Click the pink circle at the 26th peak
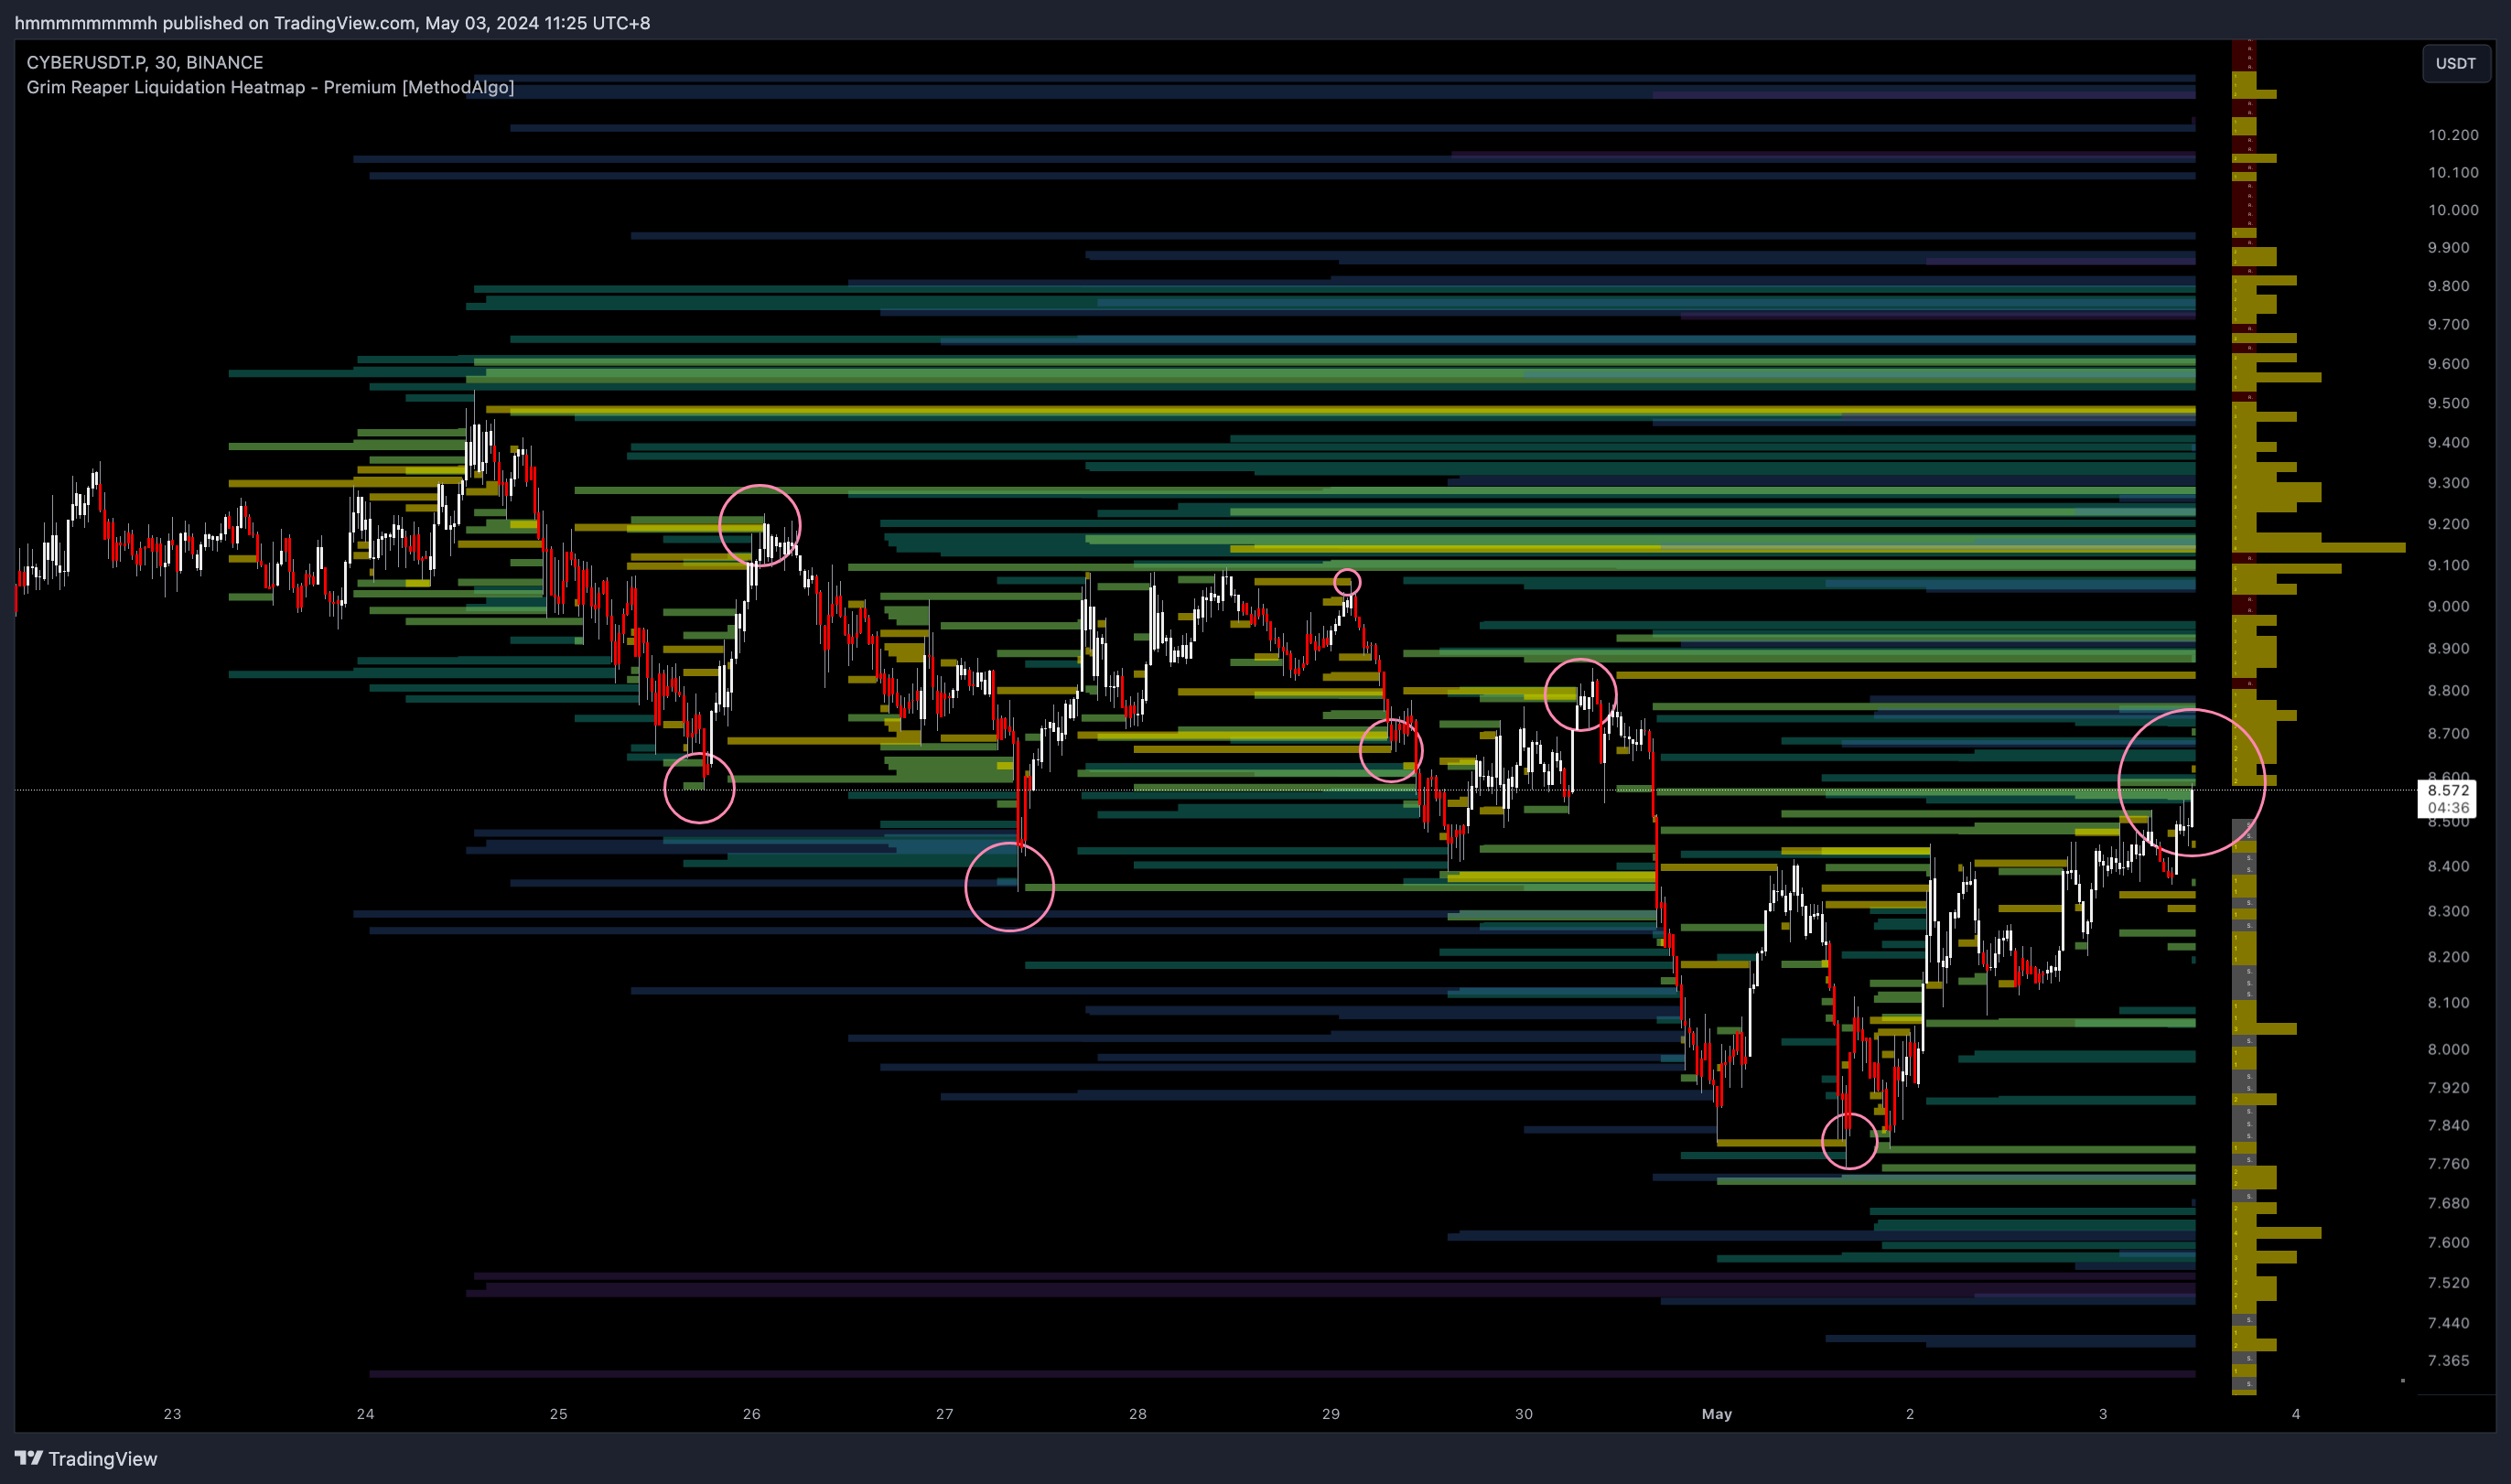The height and width of the screenshot is (1484, 2511). point(759,525)
